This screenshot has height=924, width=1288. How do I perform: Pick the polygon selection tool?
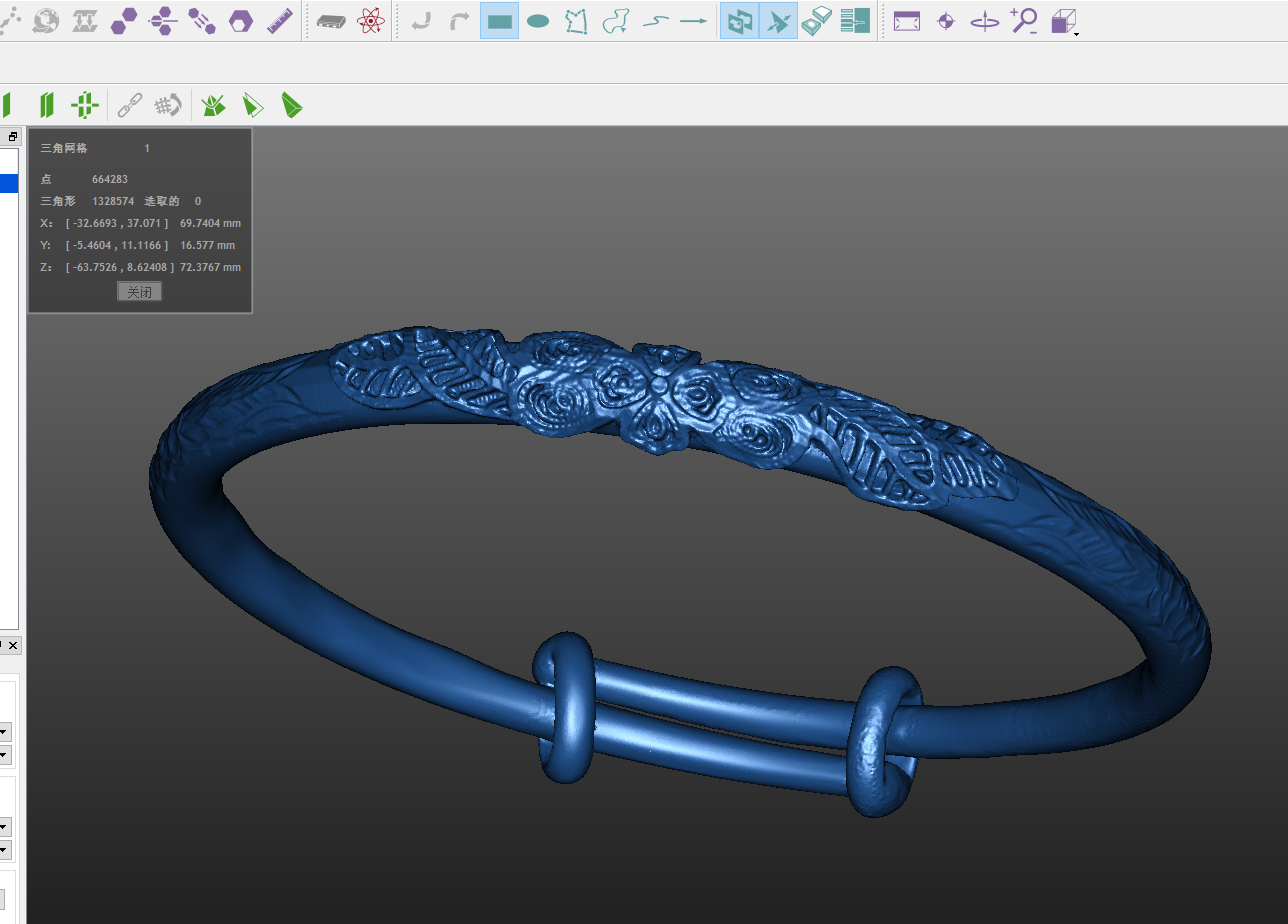[x=576, y=21]
